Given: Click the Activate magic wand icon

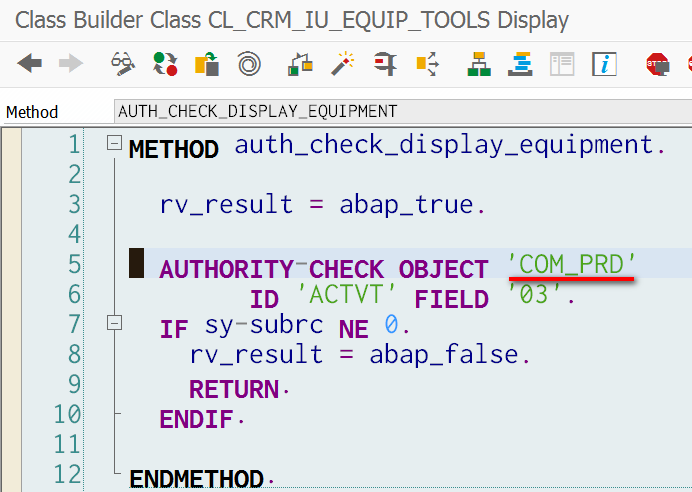Looking at the screenshot, I should click(342, 64).
